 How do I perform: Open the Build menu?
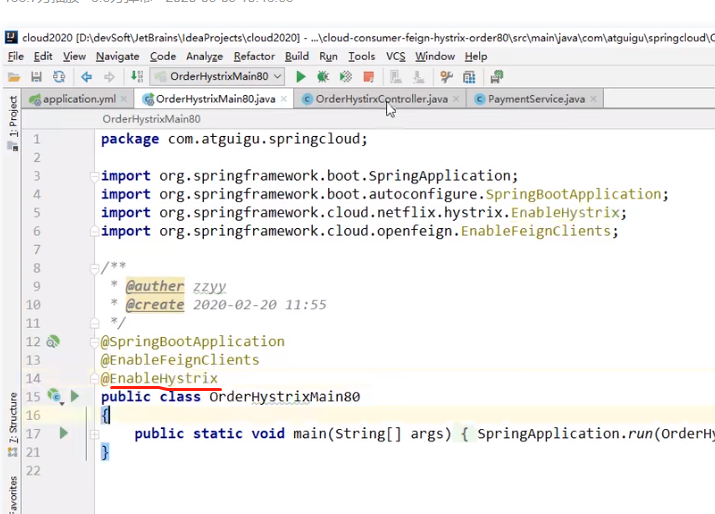[297, 57]
